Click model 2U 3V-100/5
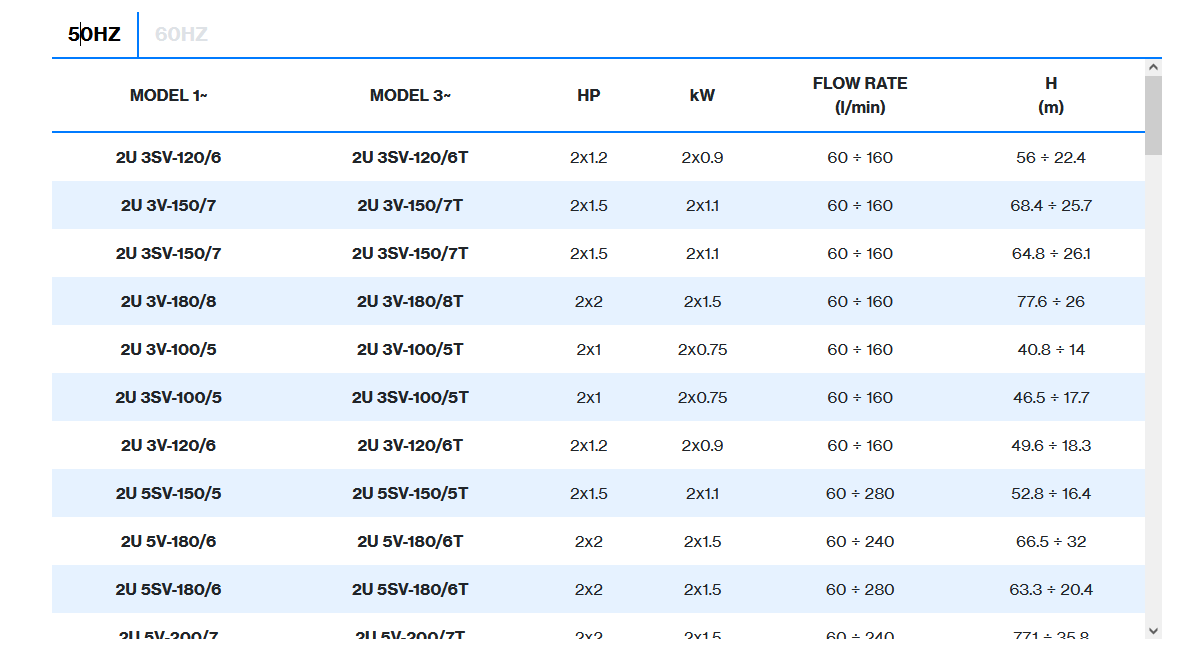Screen dimensions: 1196x658 coord(168,350)
